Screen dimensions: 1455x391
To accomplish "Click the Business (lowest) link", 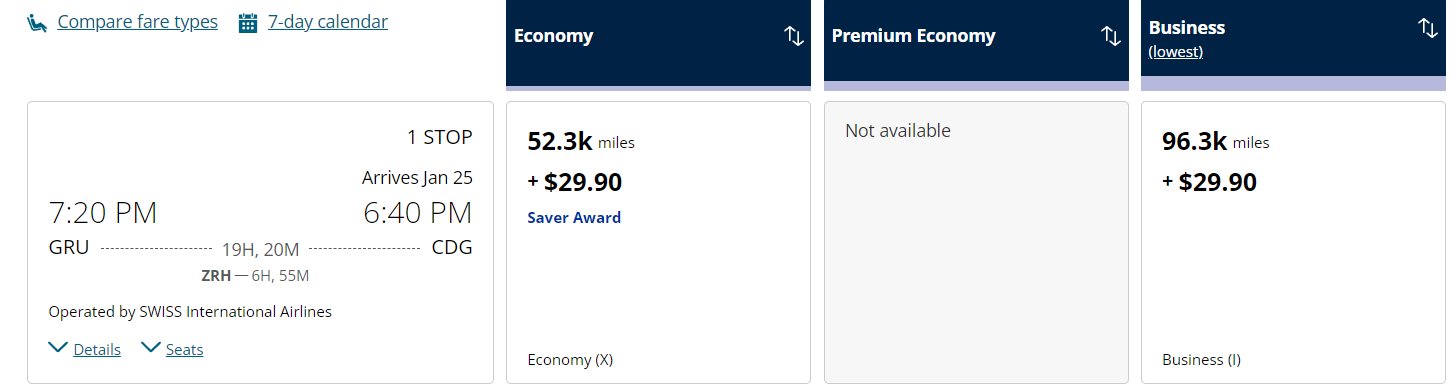I will click(1175, 52).
